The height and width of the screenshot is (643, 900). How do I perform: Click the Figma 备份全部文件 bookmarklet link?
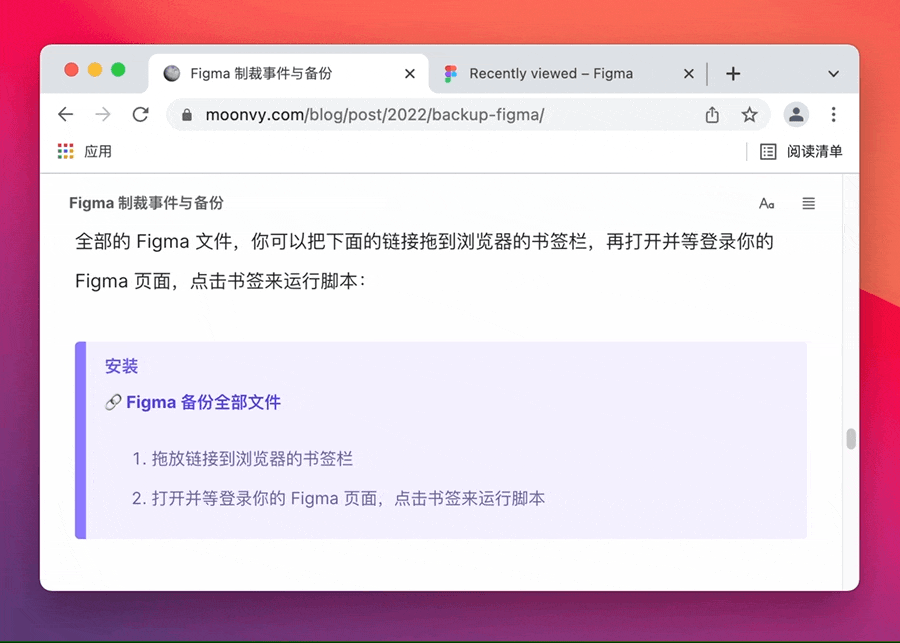(203, 402)
